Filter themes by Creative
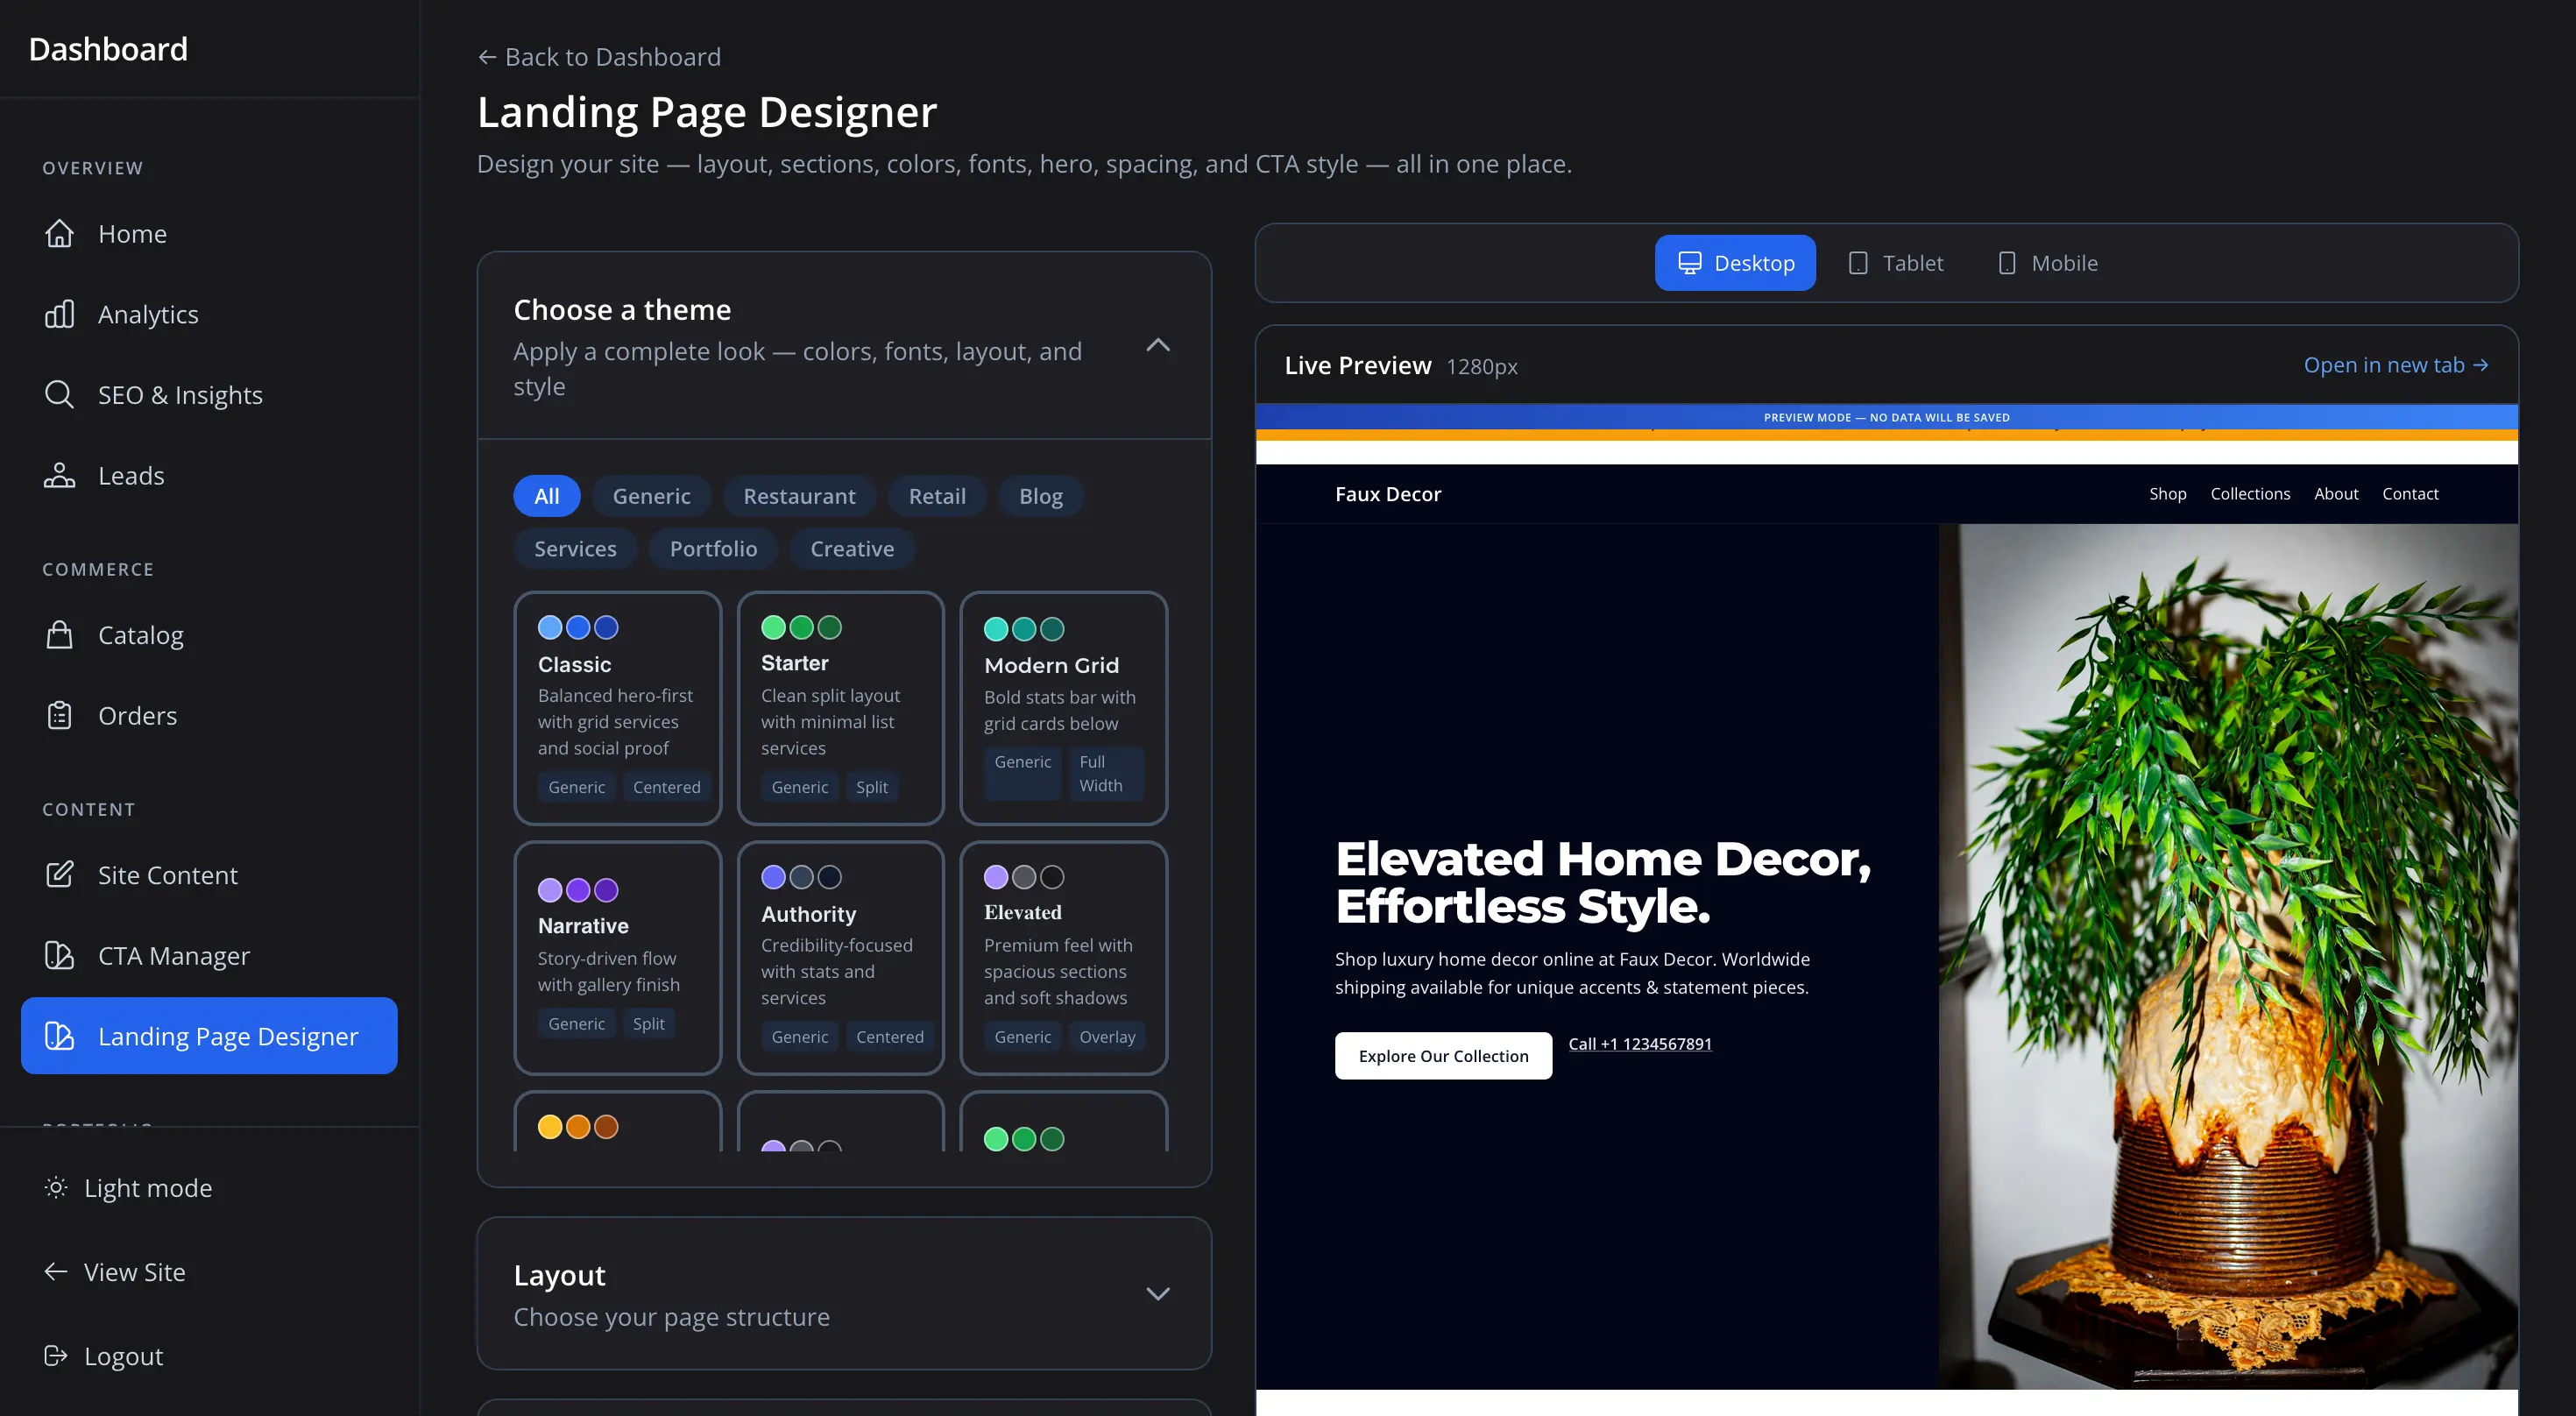 tap(852, 548)
